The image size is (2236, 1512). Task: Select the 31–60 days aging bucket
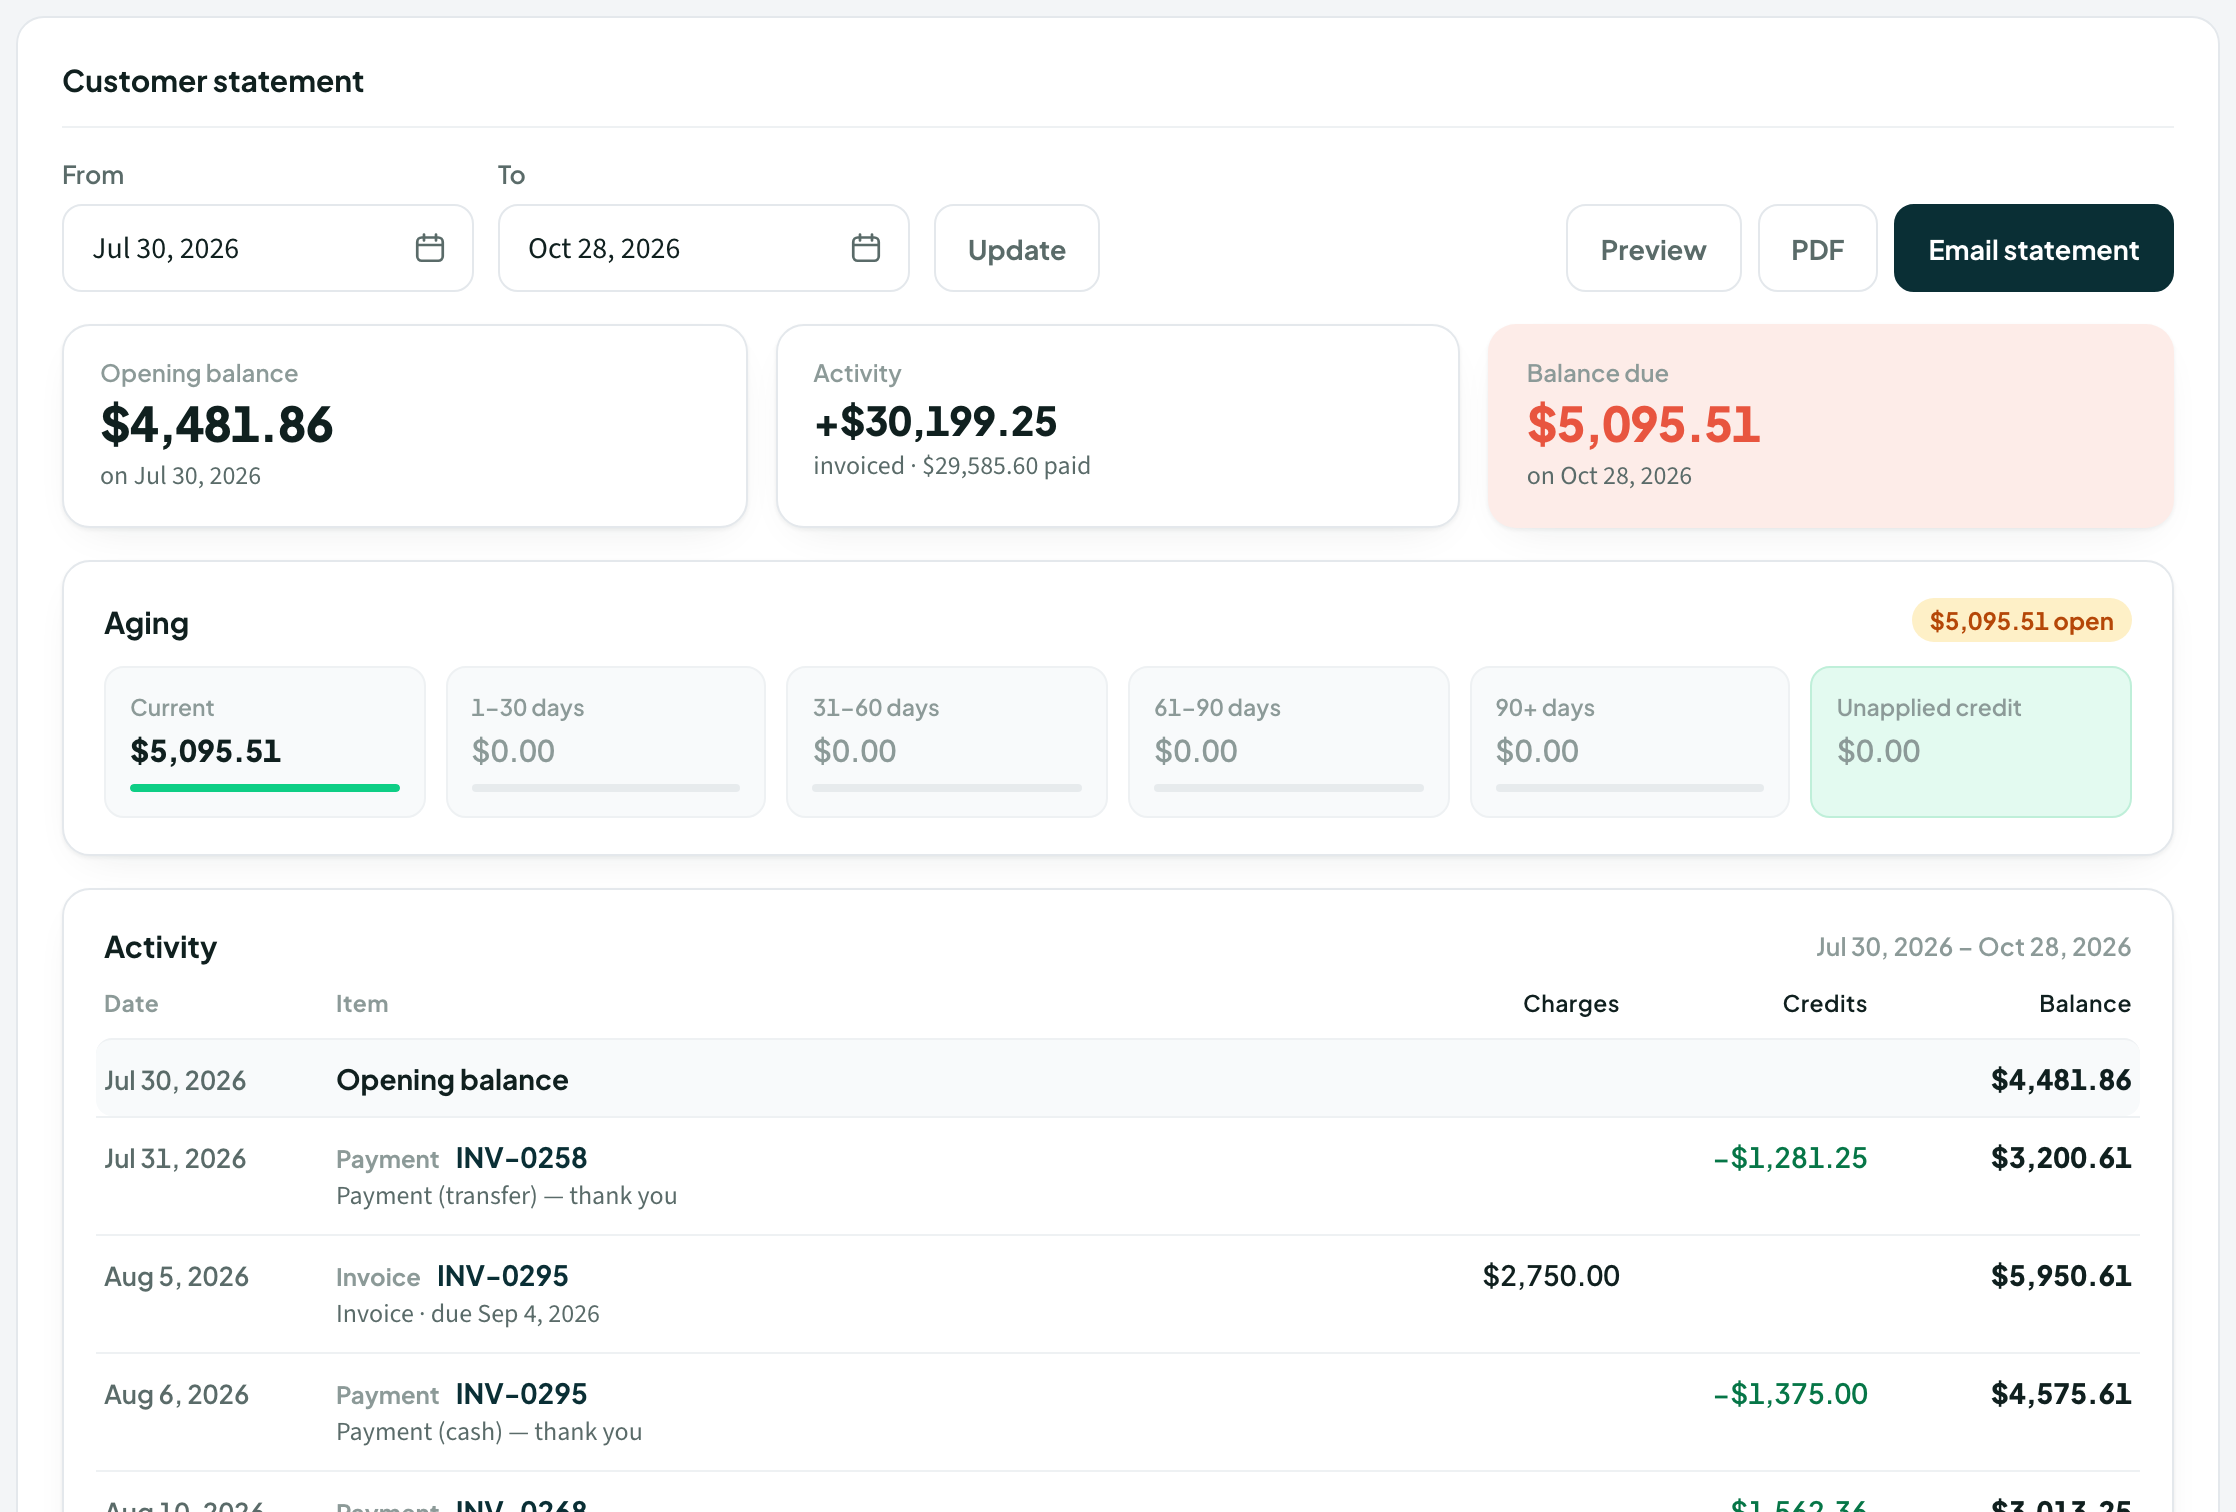[947, 742]
